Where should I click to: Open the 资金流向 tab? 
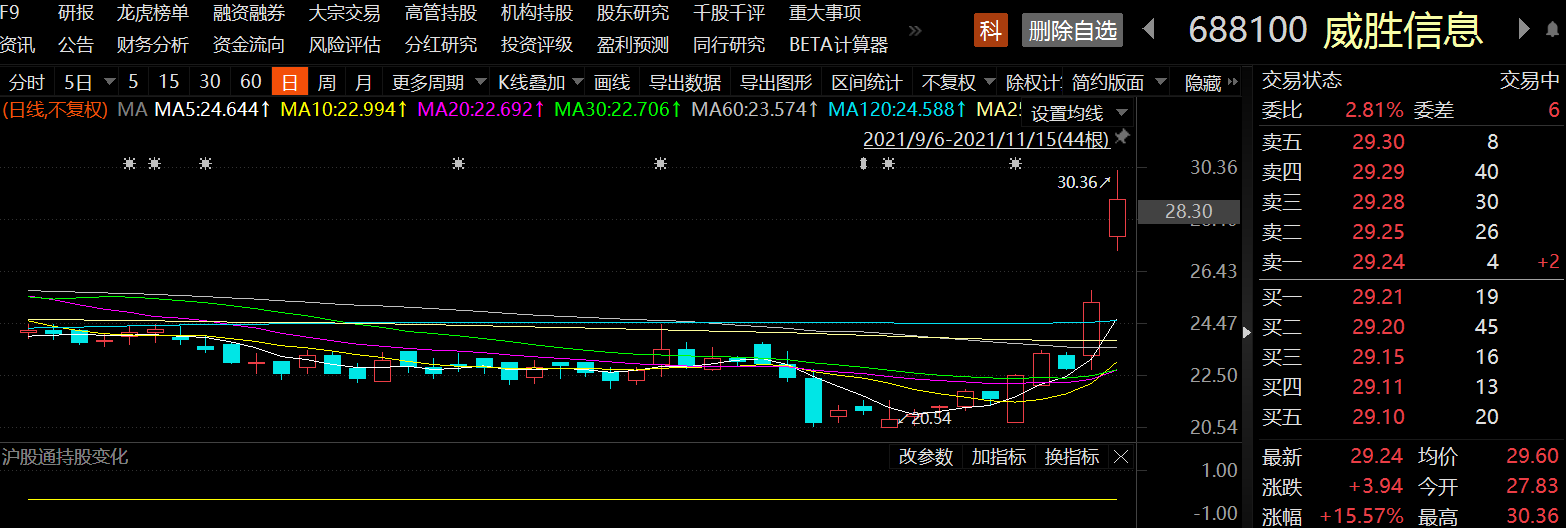coord(248,45)
